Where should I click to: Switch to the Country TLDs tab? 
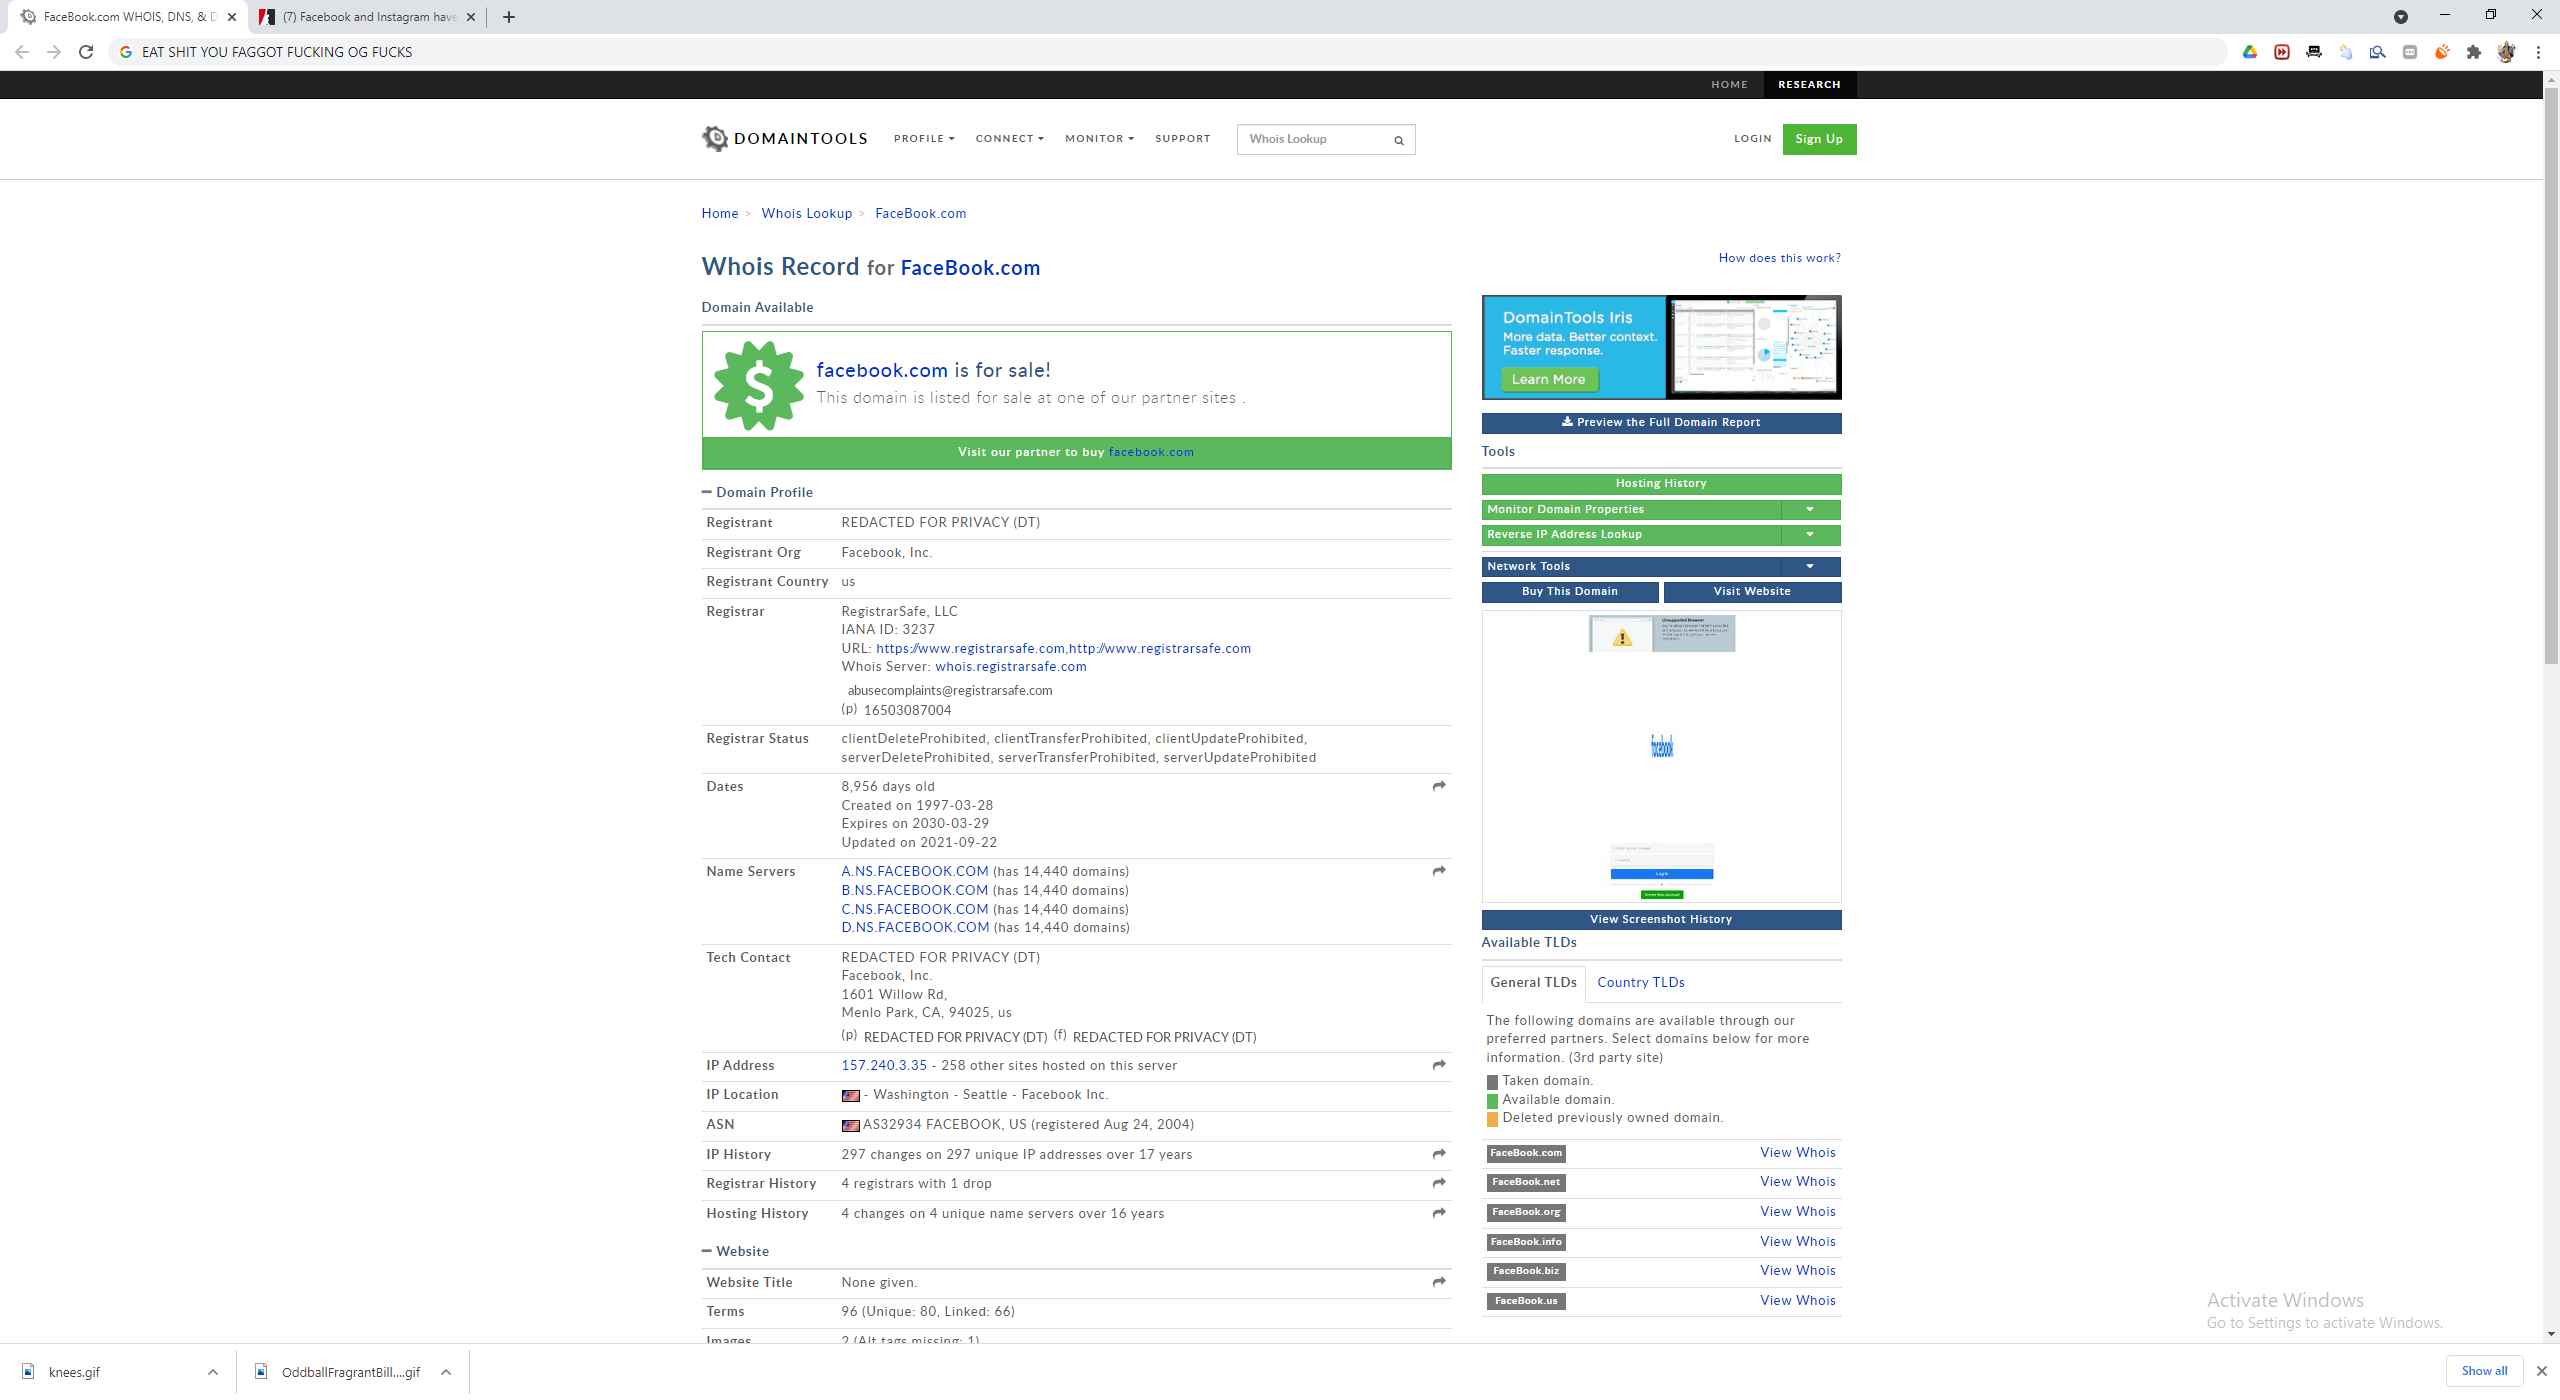[x=1641, y=982]
